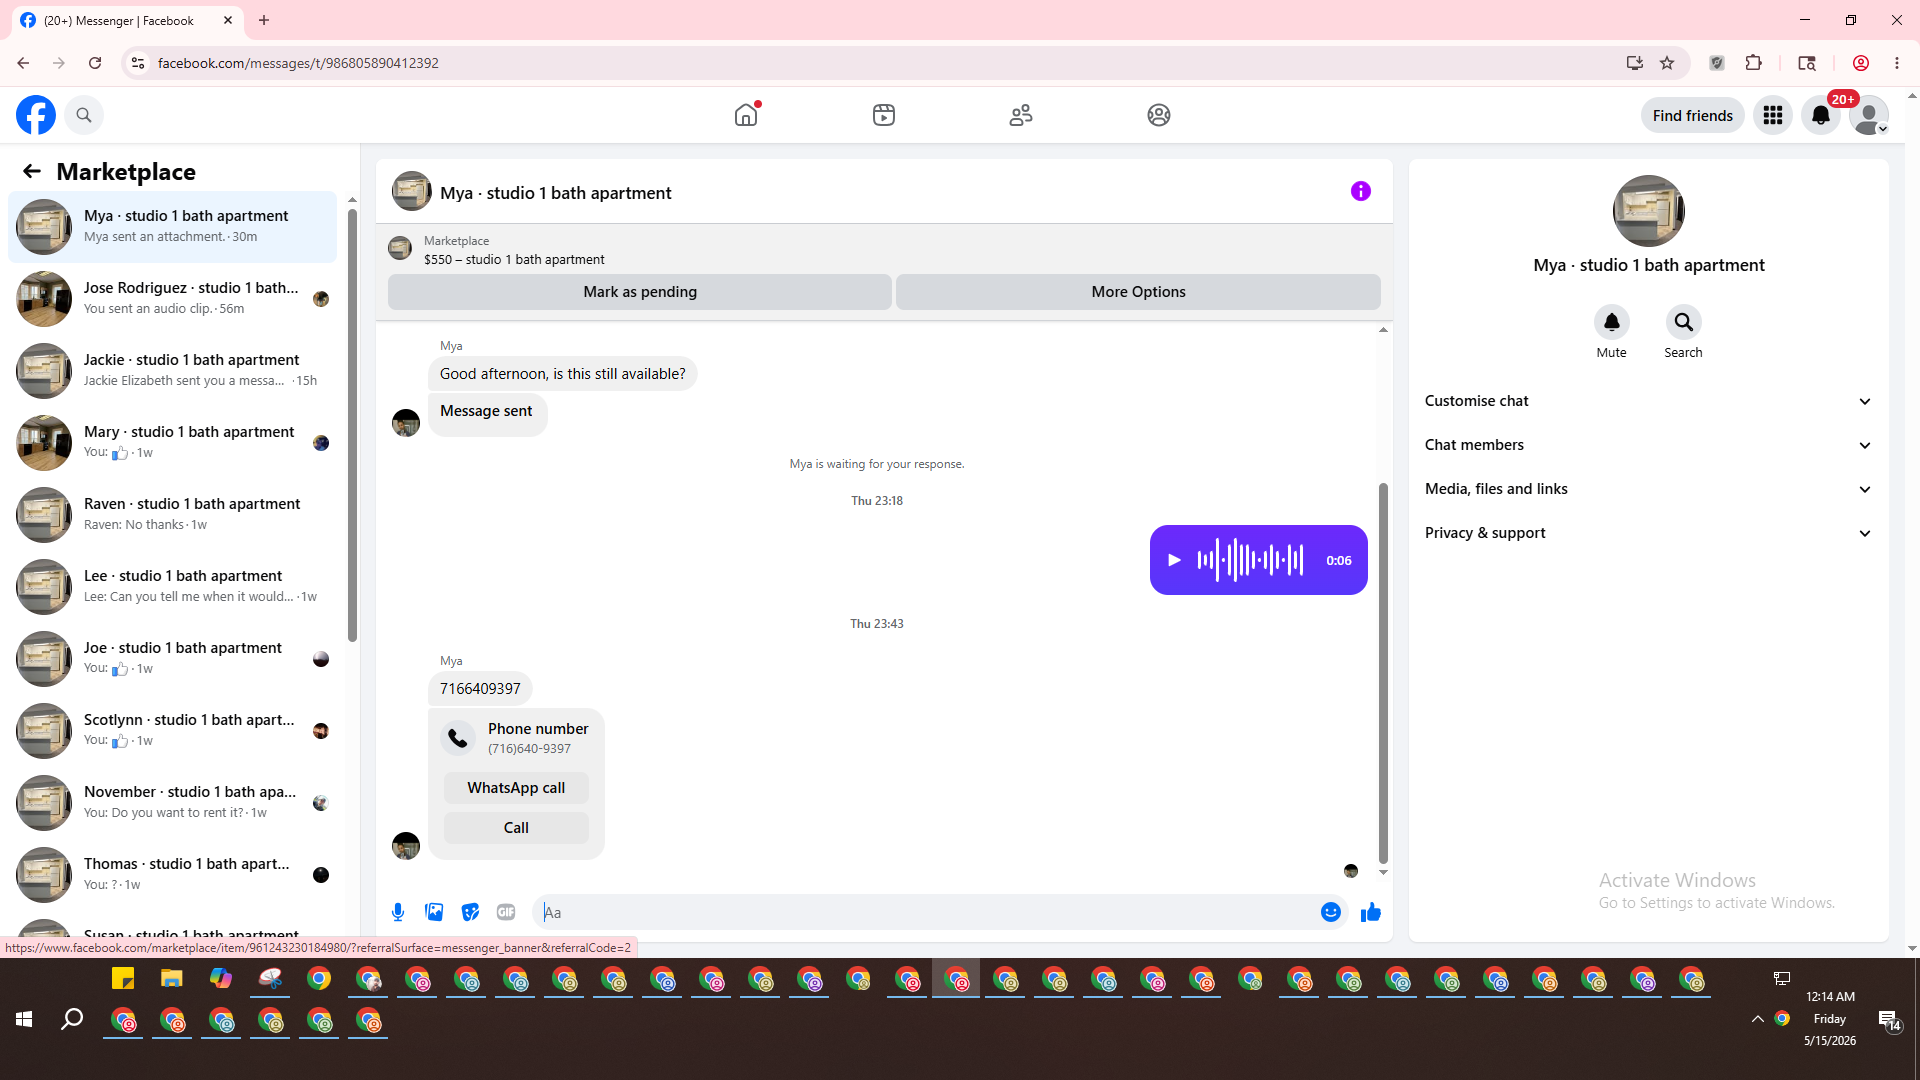
Task: Open the Mary studio apartment conversation
Action: tap(173, 443)
